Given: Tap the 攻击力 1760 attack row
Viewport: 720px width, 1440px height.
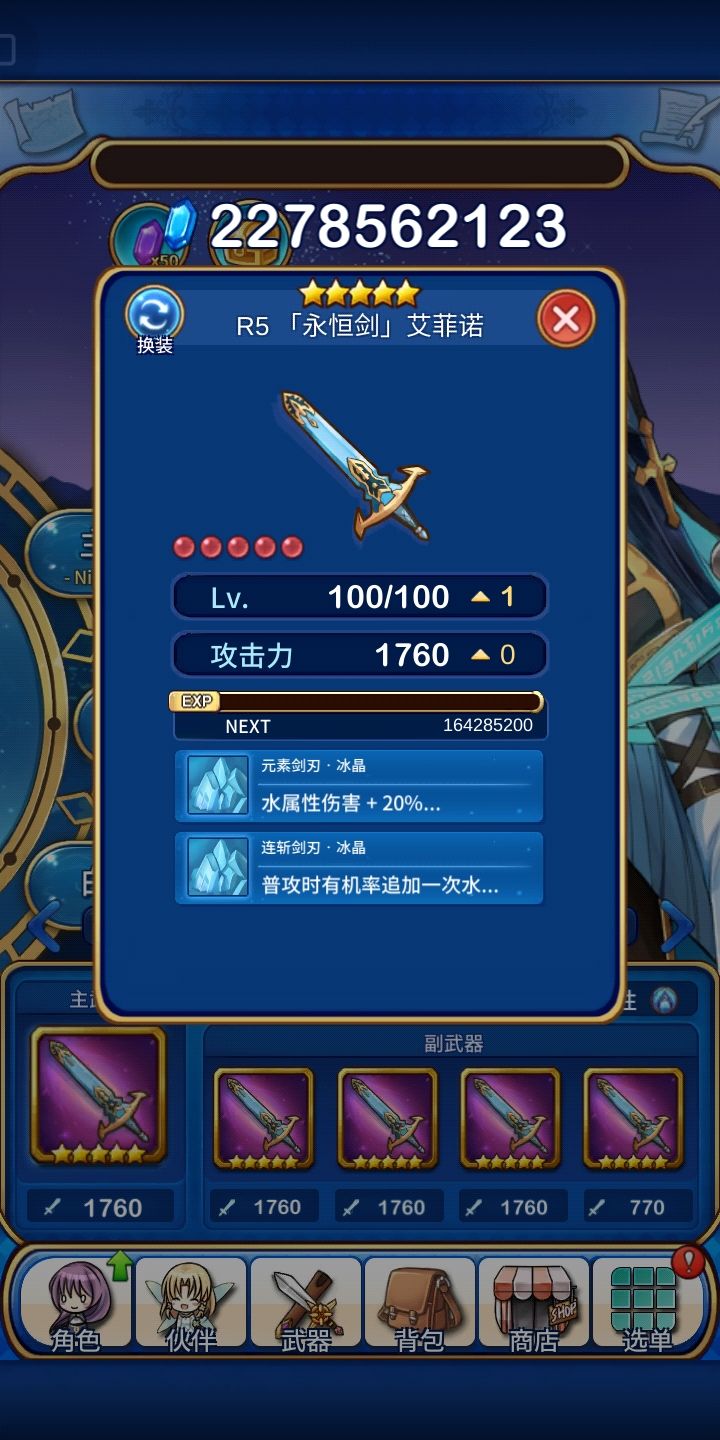Looking at the screenshot, I should pyautogui.click(x=360, y=655).
